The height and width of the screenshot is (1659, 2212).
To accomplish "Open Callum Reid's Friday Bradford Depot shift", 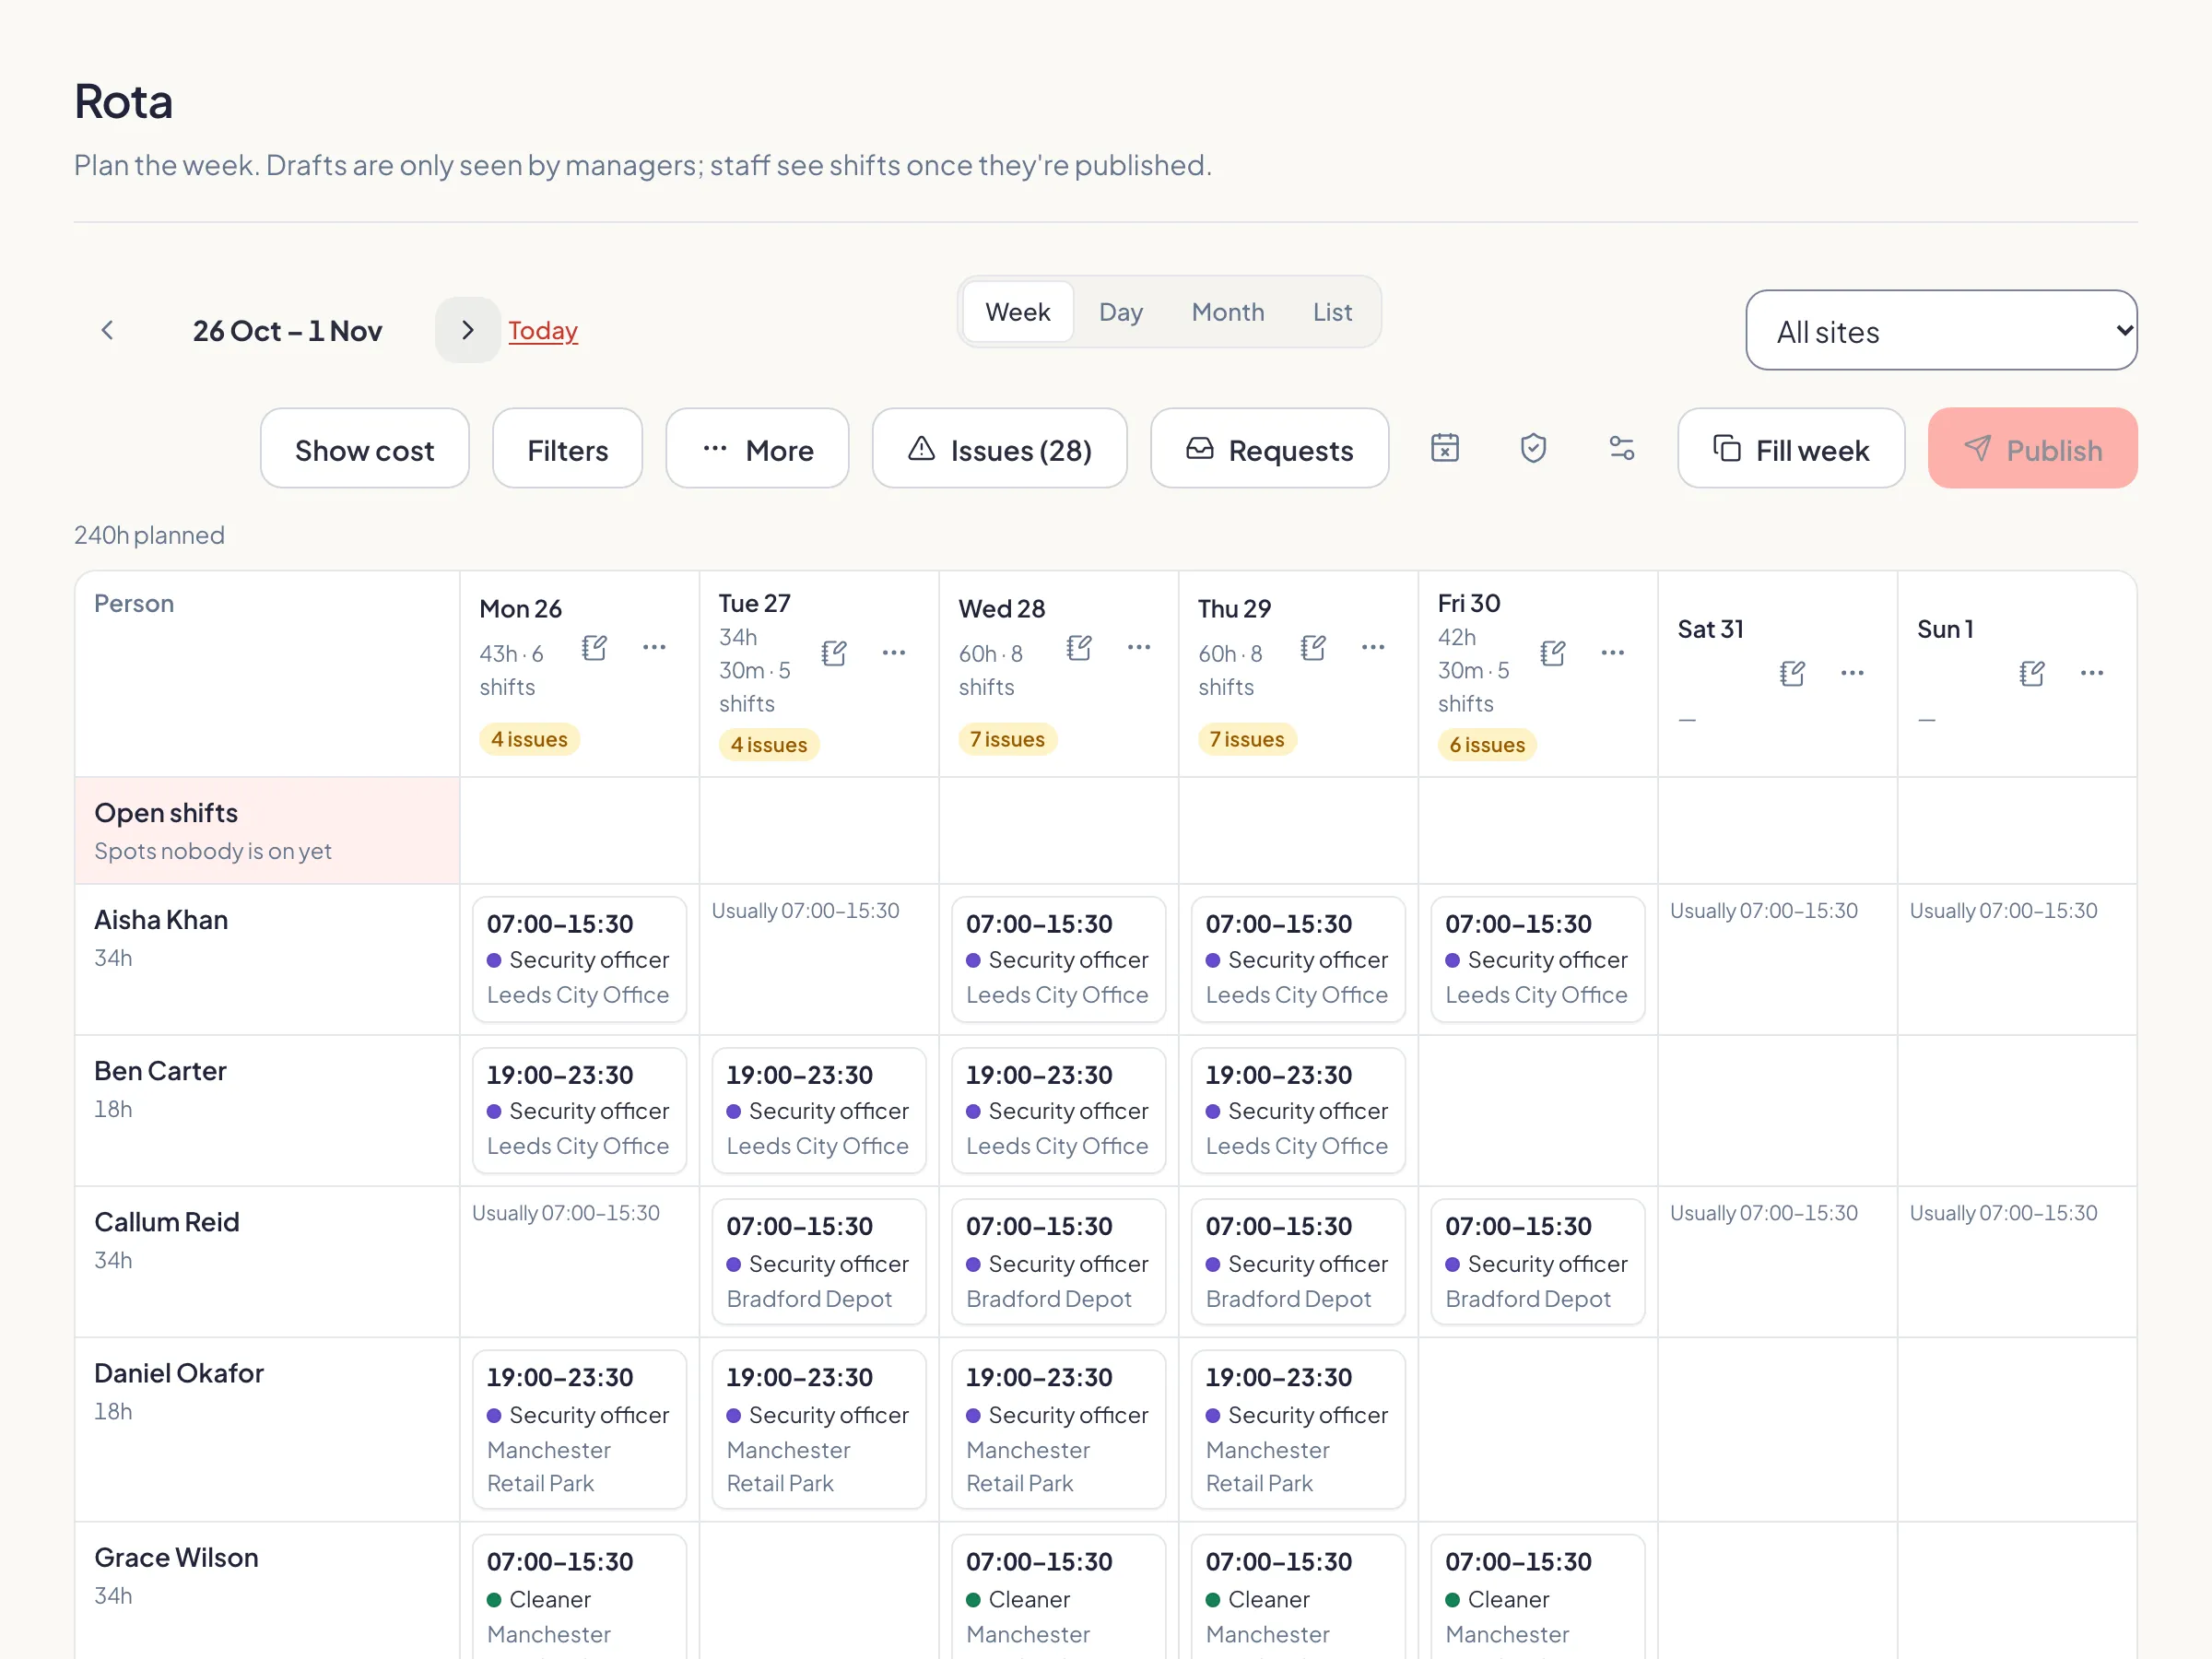I will coord(1537,1262).
